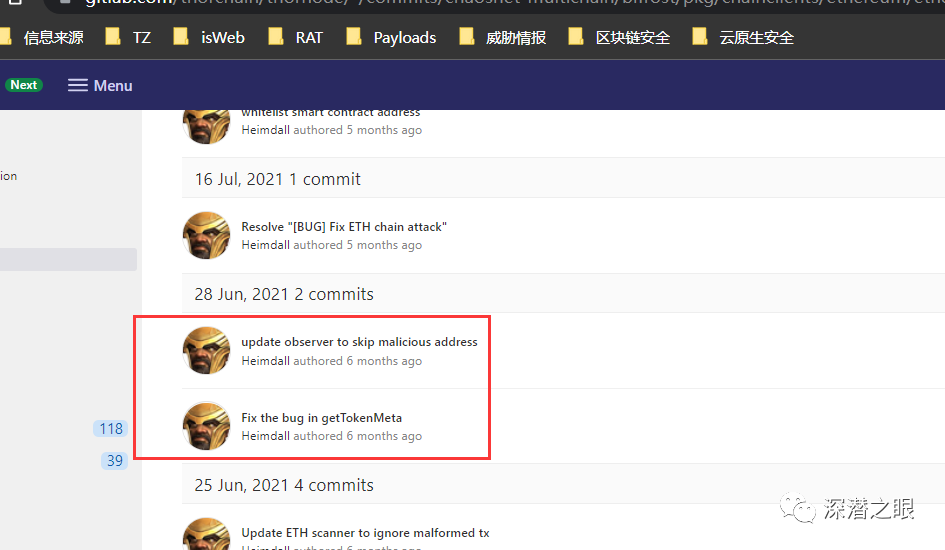The height and width of the screenshot is (550, 945).
Task: Open the isWeb bookmark folder
Action: click(x=209, y=37)
